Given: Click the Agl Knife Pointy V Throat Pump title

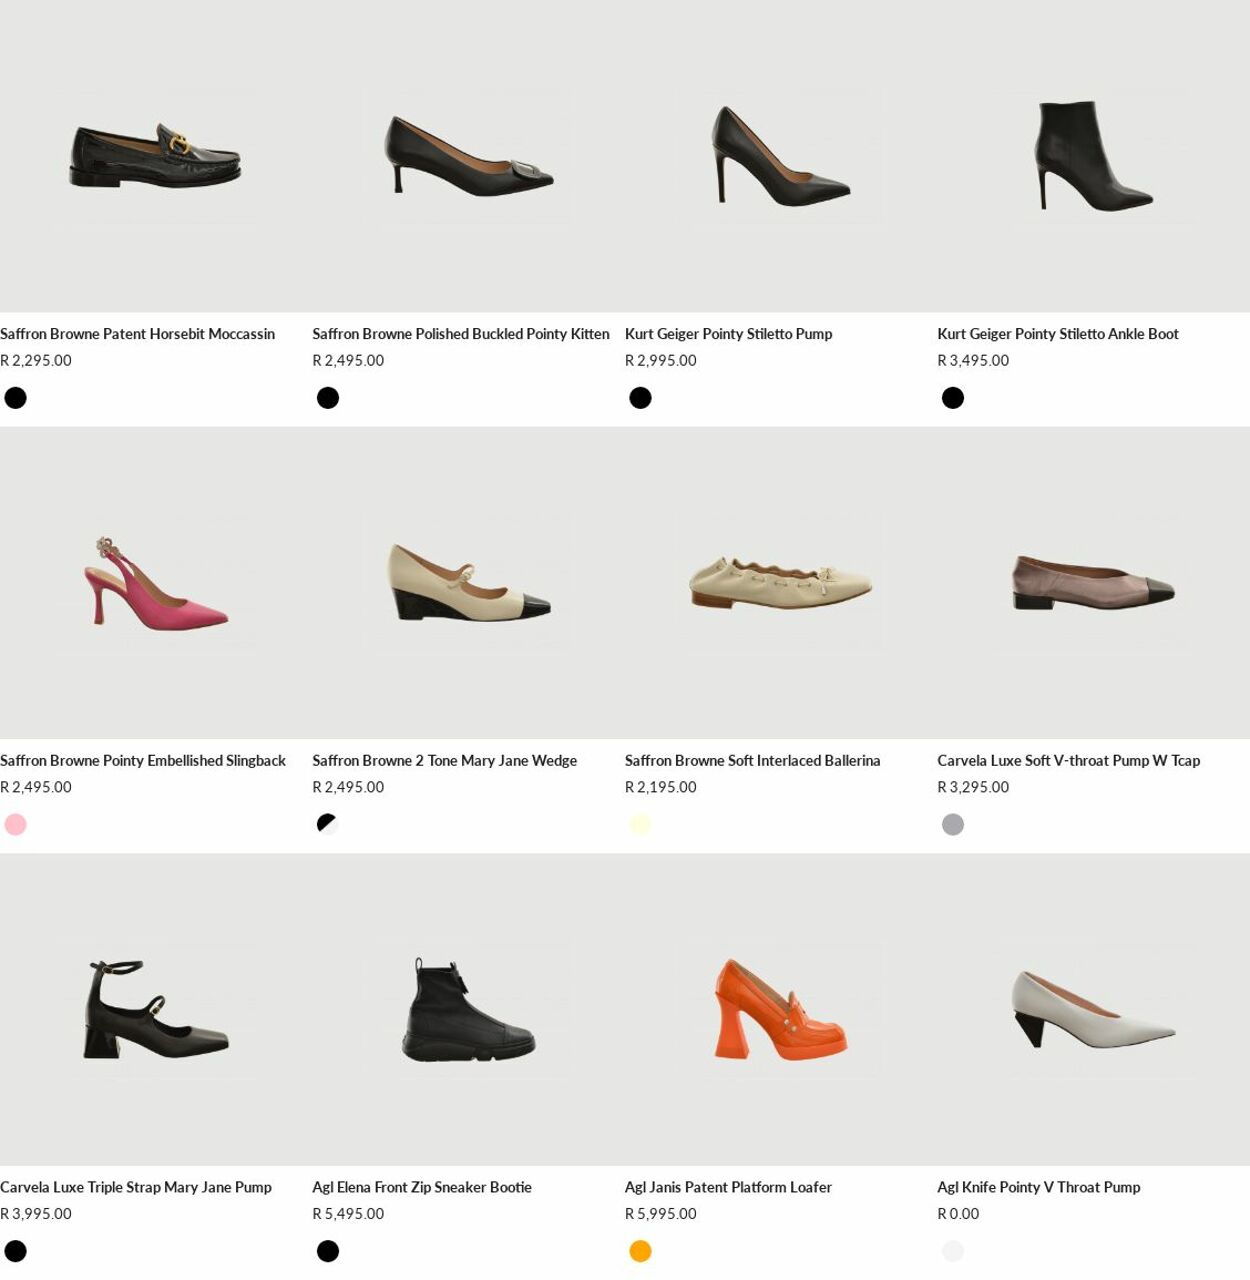Looking at the screenshot, I should [x=1039, y=1188].
